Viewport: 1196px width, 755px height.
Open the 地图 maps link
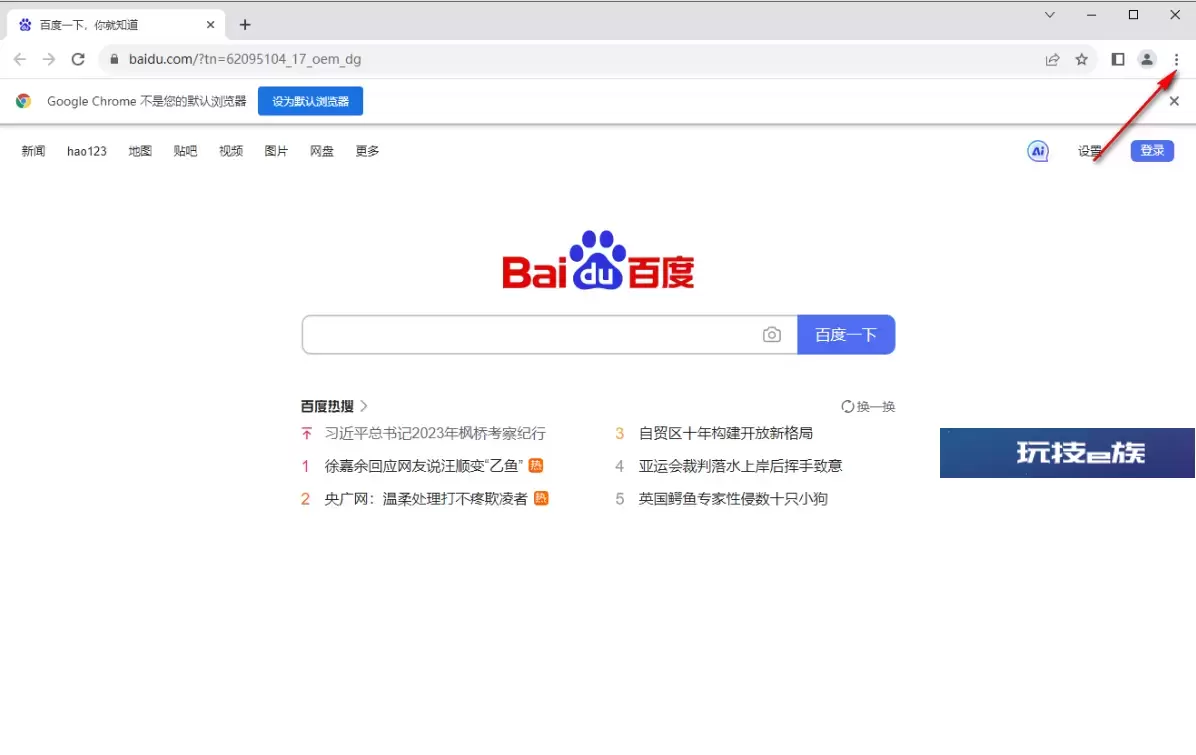(140, 151)
